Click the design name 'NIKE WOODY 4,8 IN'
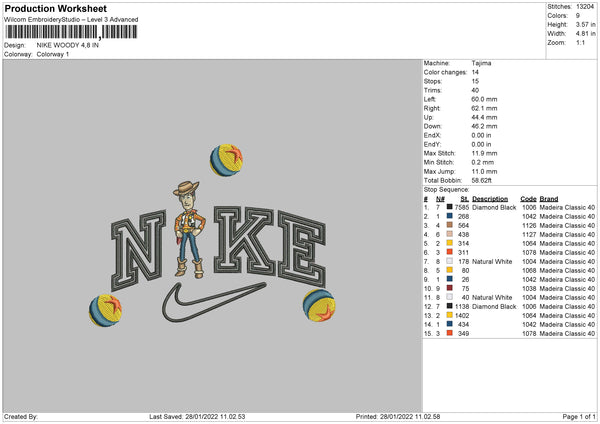 tap(68, 45)
